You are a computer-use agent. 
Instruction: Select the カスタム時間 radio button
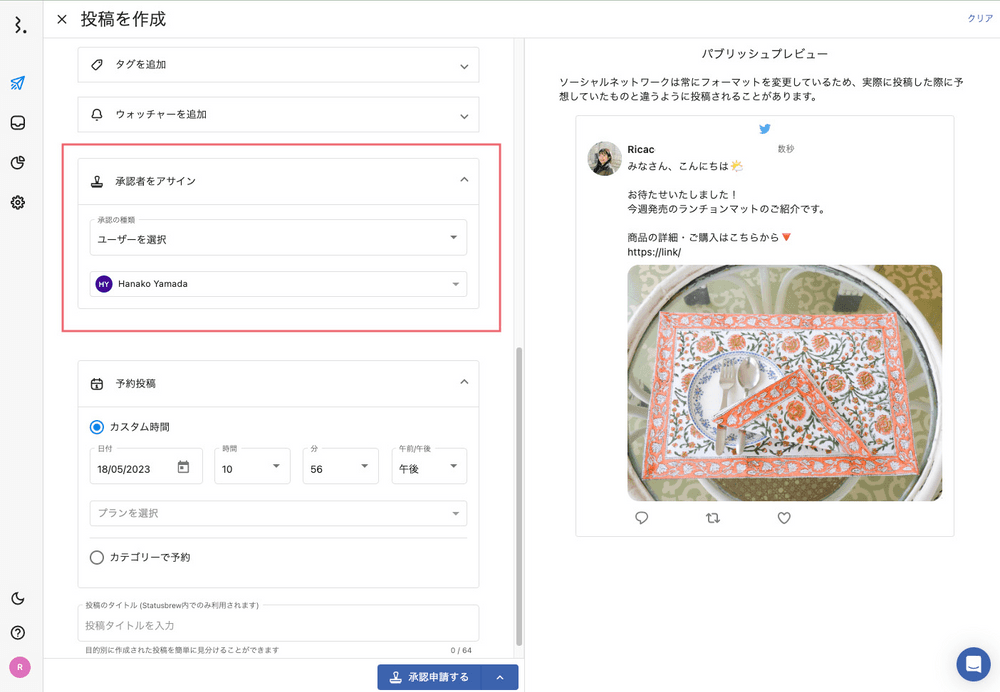pos(97,427)
